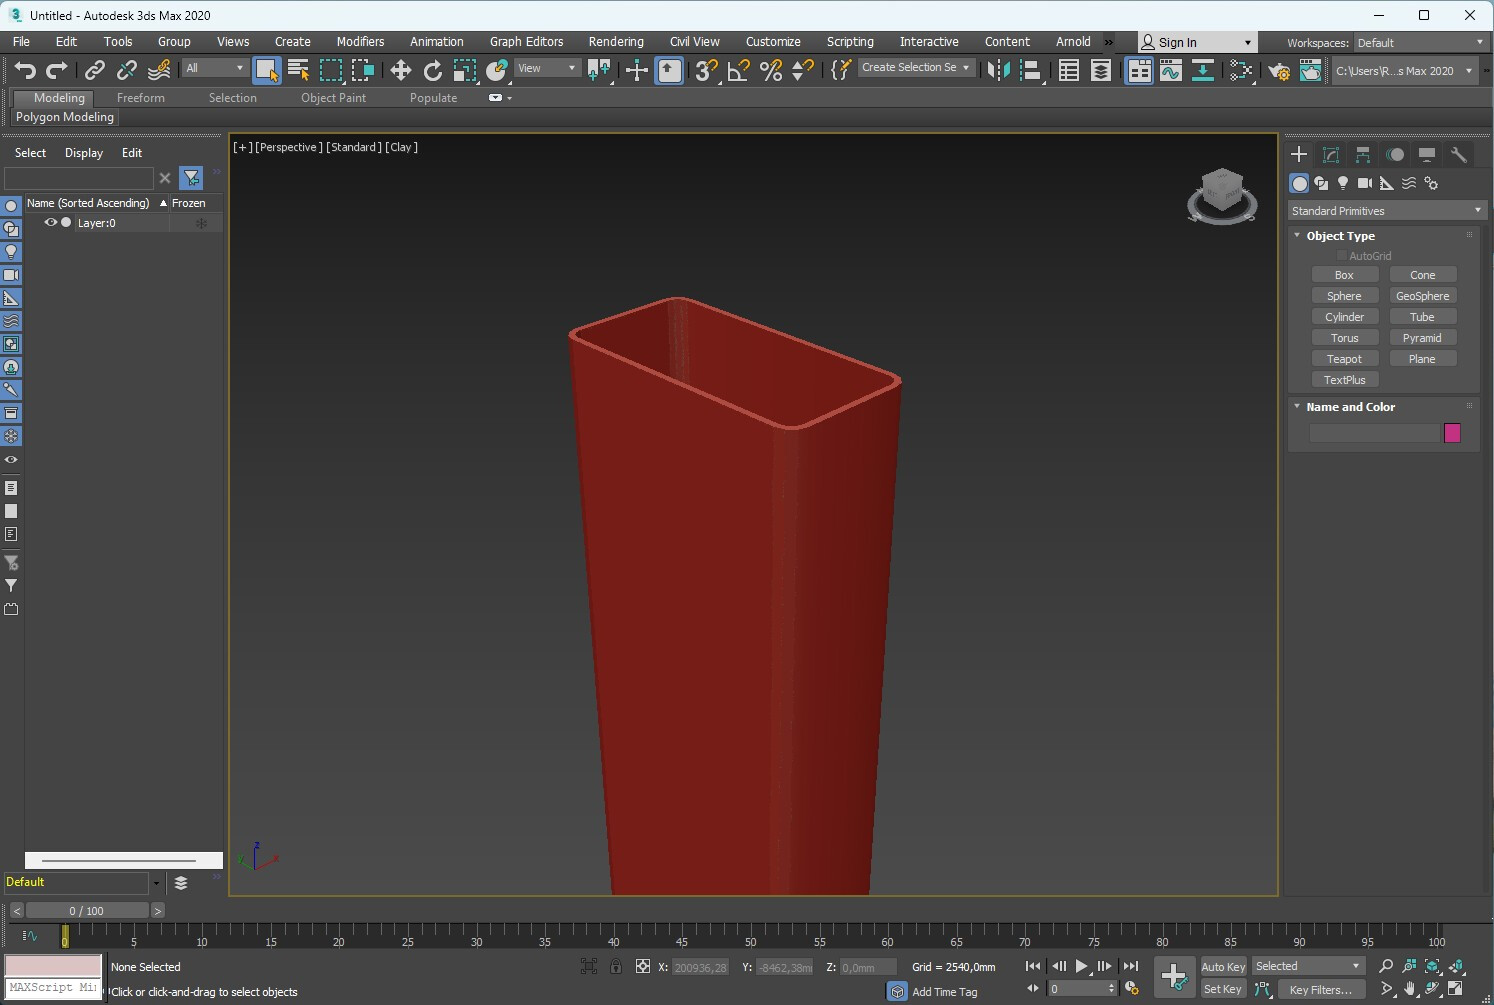Open the Utilities panel wrench tab
This screenshot has height=1005, width=1494.
1459,154
